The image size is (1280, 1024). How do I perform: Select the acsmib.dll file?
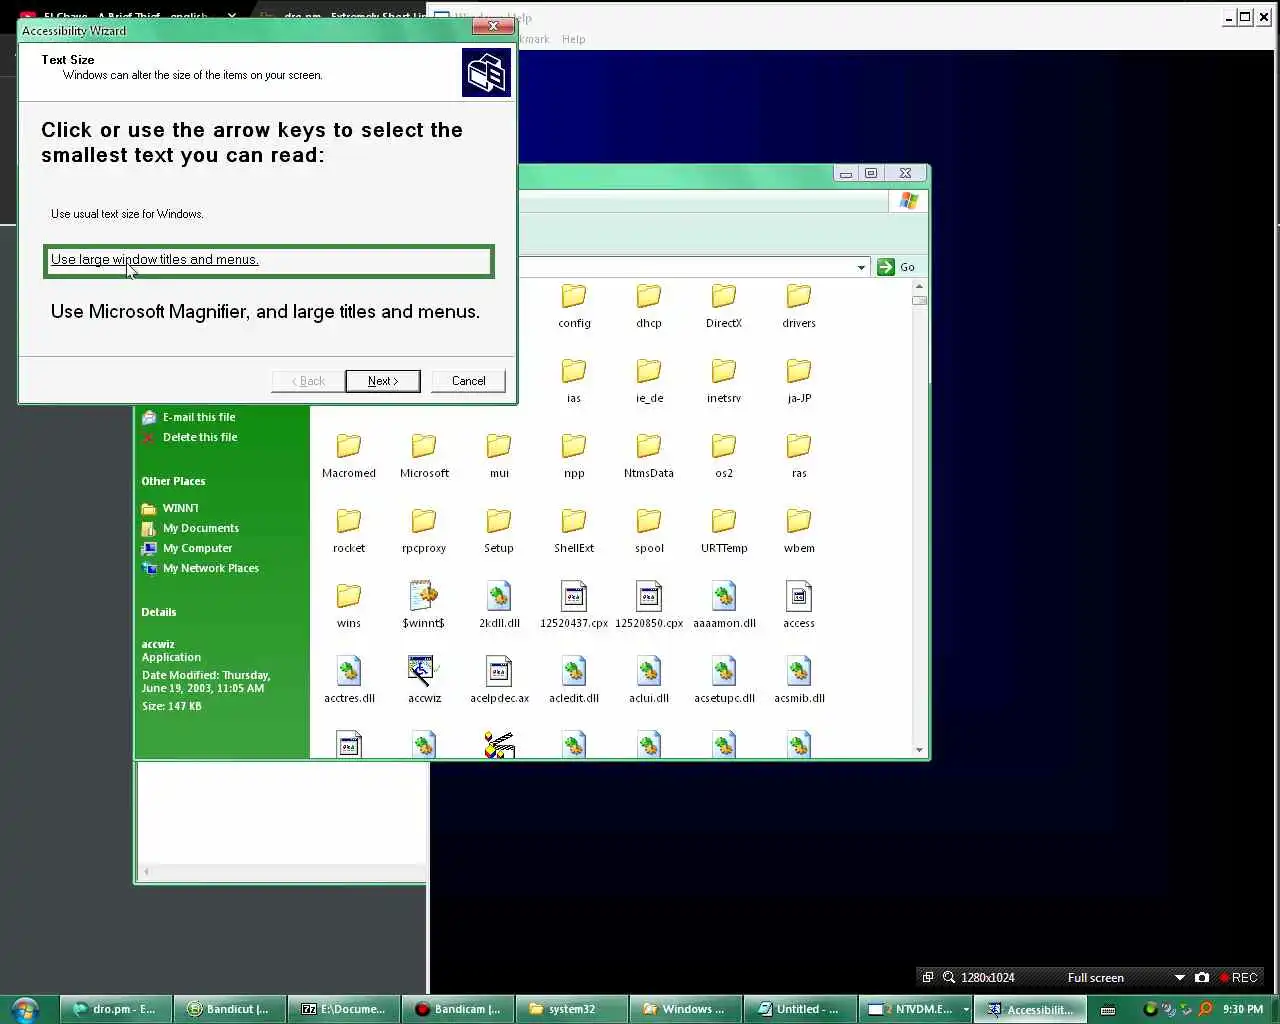tap(799, 681)
